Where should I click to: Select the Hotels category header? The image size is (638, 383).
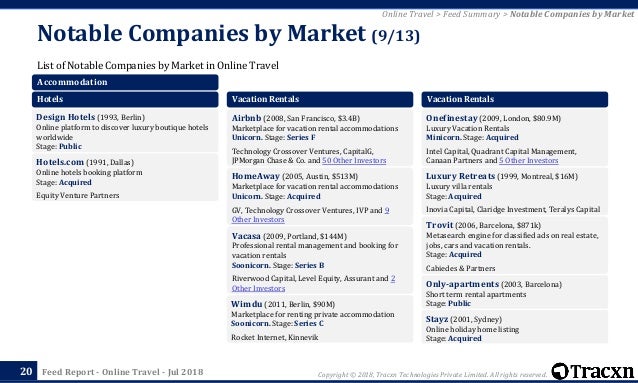125,99
